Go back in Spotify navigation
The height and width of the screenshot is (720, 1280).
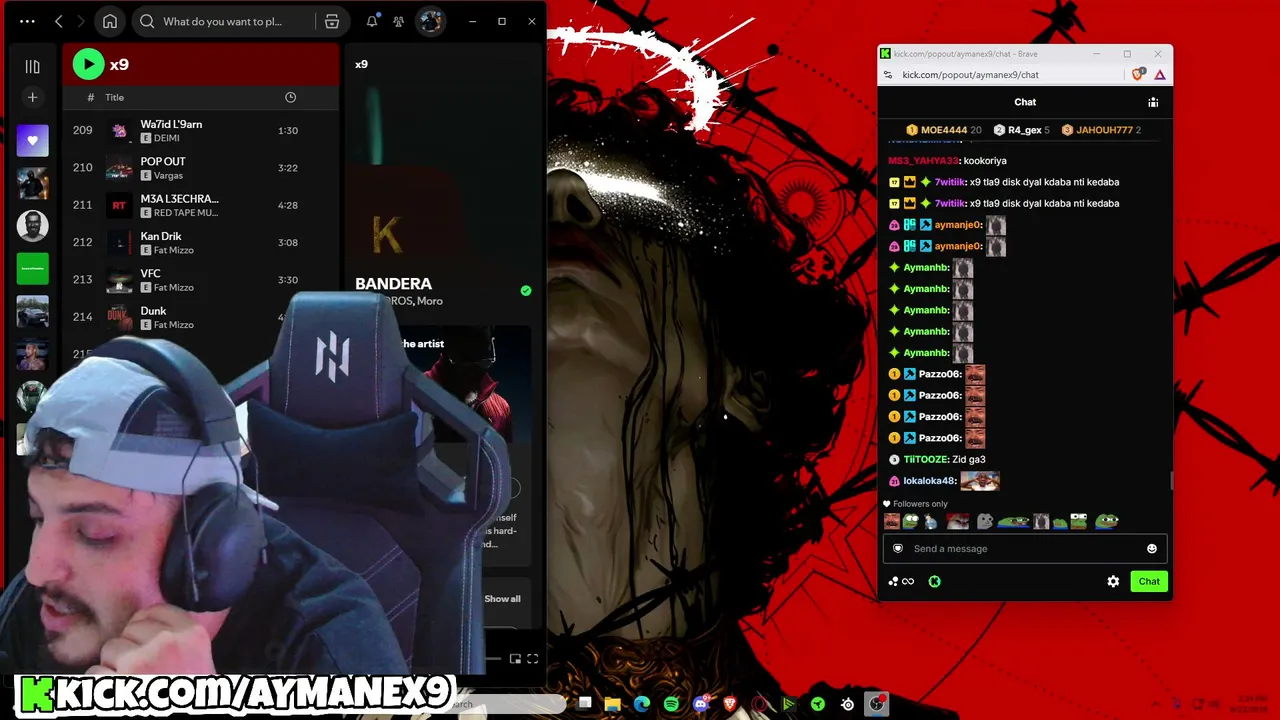tap(59, 21)
